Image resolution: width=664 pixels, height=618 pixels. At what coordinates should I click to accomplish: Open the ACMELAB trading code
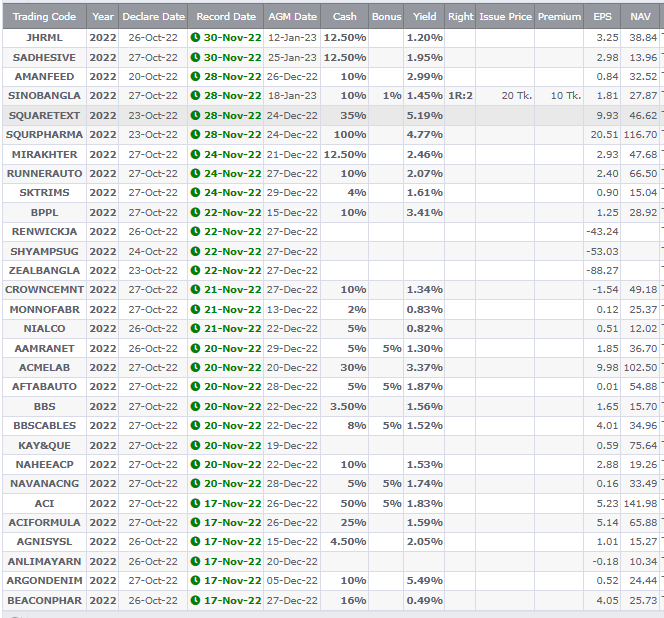(44, 367)
